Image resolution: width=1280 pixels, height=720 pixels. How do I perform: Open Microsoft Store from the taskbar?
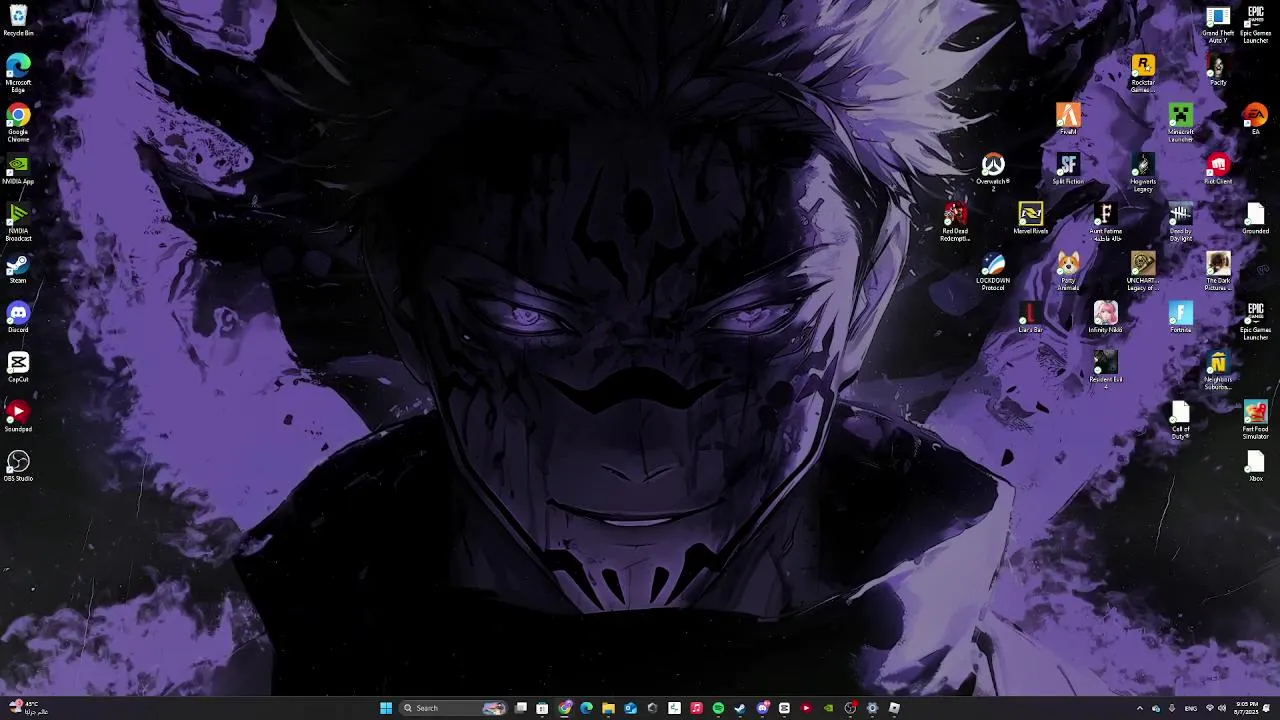(542, 708)
